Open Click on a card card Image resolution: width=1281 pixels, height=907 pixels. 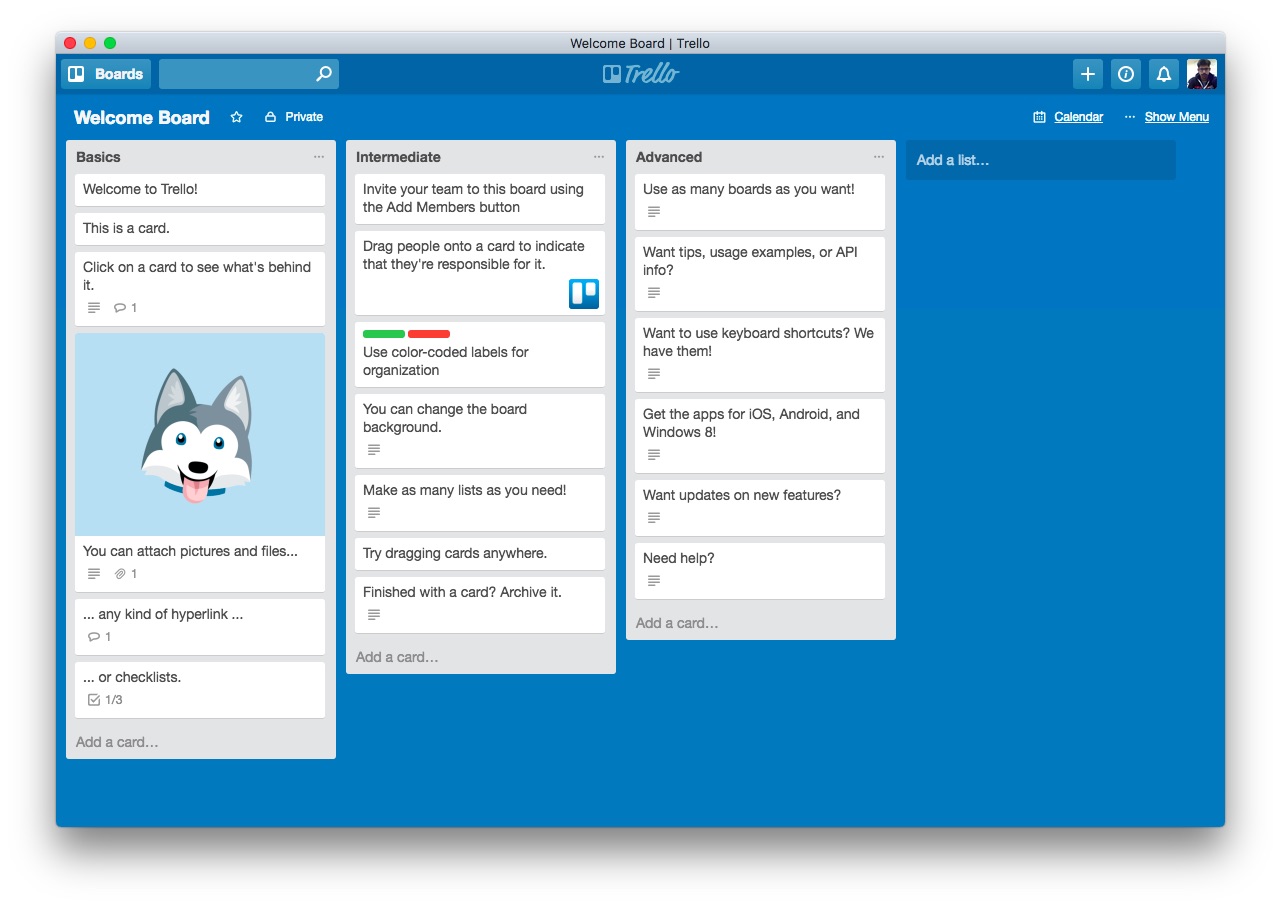click(x=200, y=288)
